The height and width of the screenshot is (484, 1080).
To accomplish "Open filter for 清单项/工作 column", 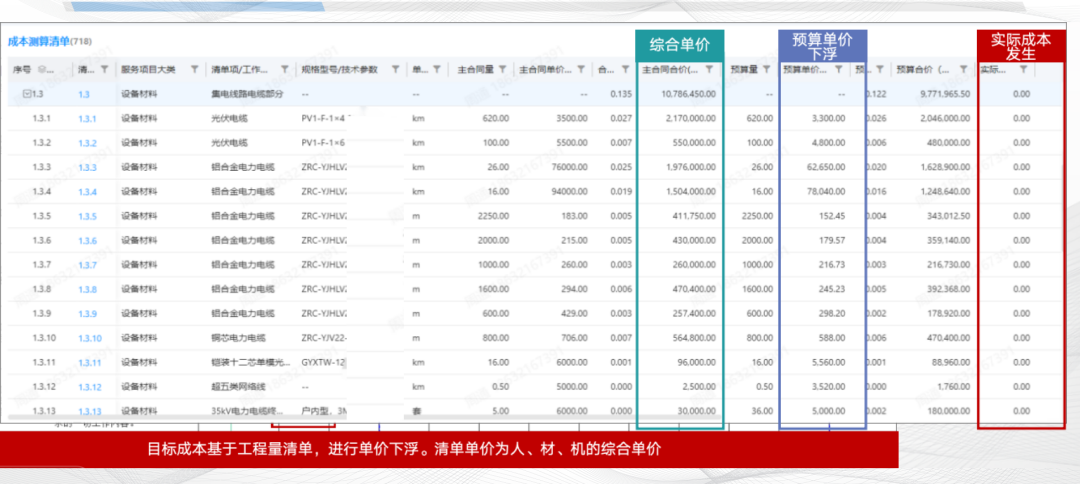I will tap(282, 70).
